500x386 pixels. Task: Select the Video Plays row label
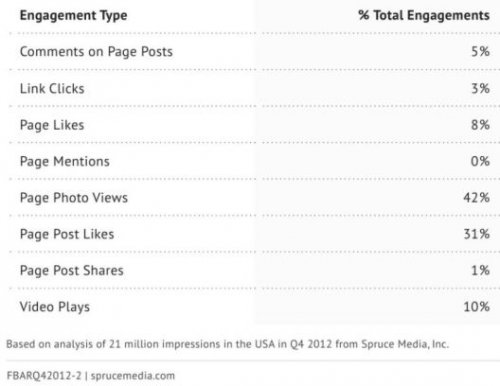click(55, 307)
